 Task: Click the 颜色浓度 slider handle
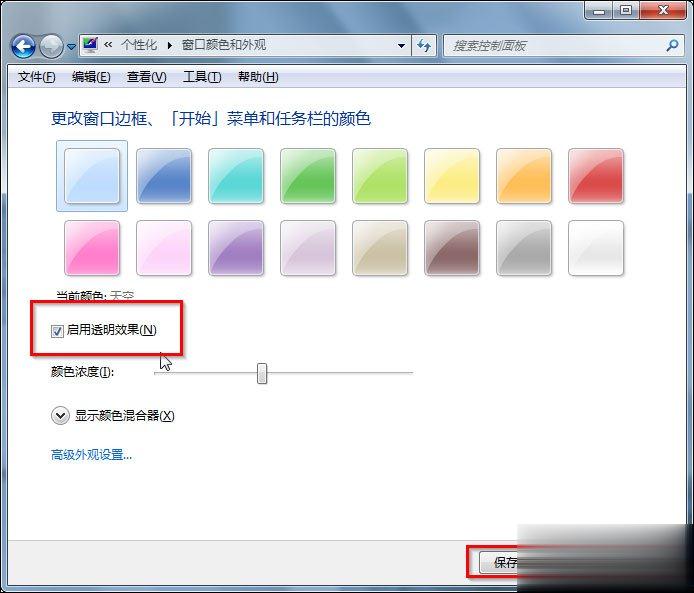(262, 374)
